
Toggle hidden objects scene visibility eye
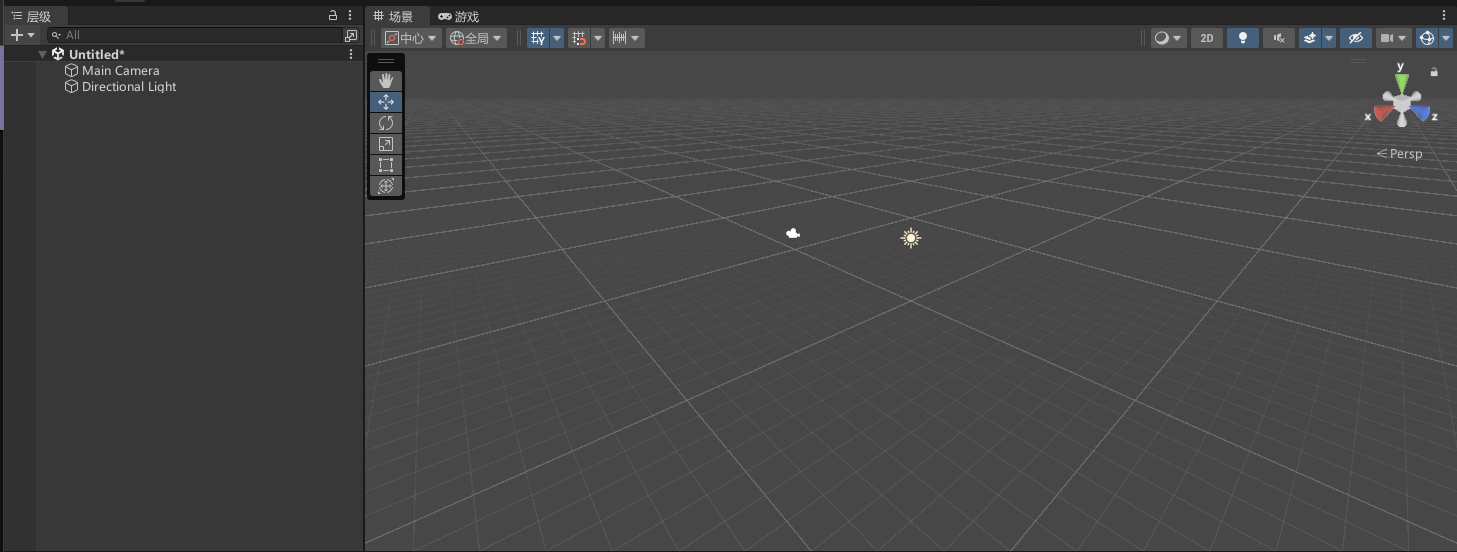(x=1356, y=38)
